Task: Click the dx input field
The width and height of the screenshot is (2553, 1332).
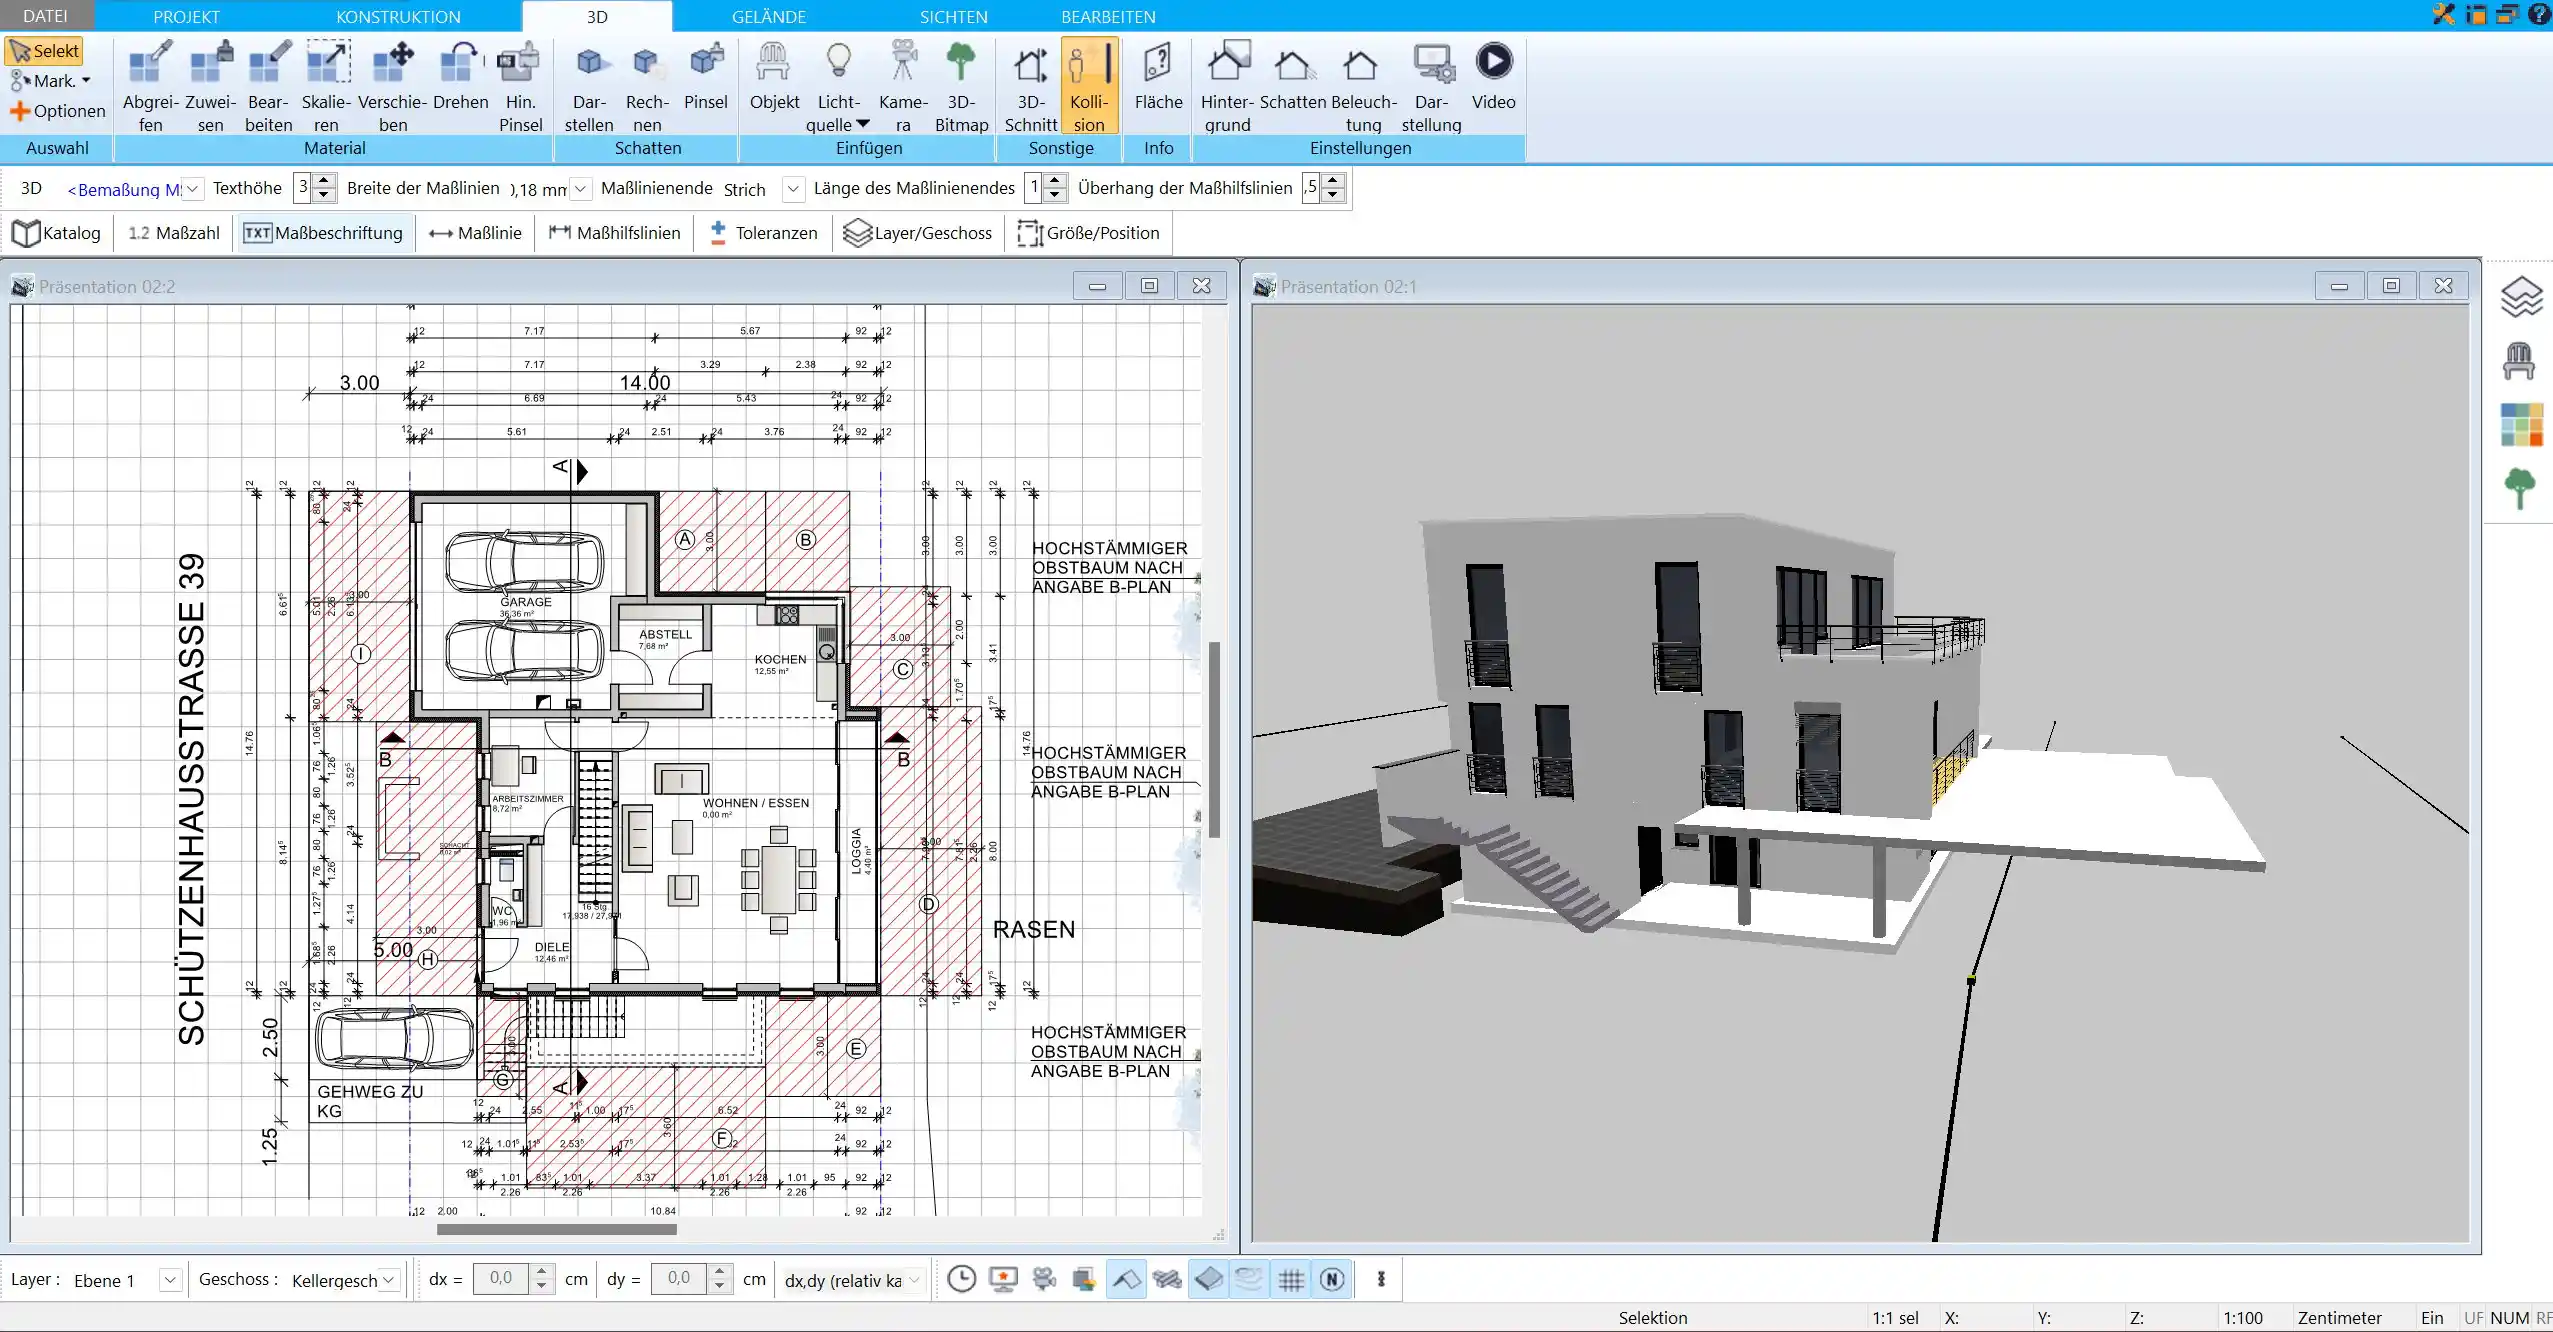Action: 501,1279
